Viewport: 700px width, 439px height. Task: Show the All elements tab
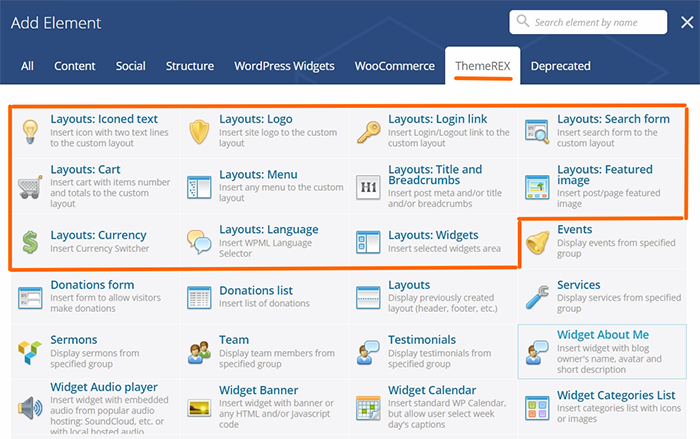27,66
